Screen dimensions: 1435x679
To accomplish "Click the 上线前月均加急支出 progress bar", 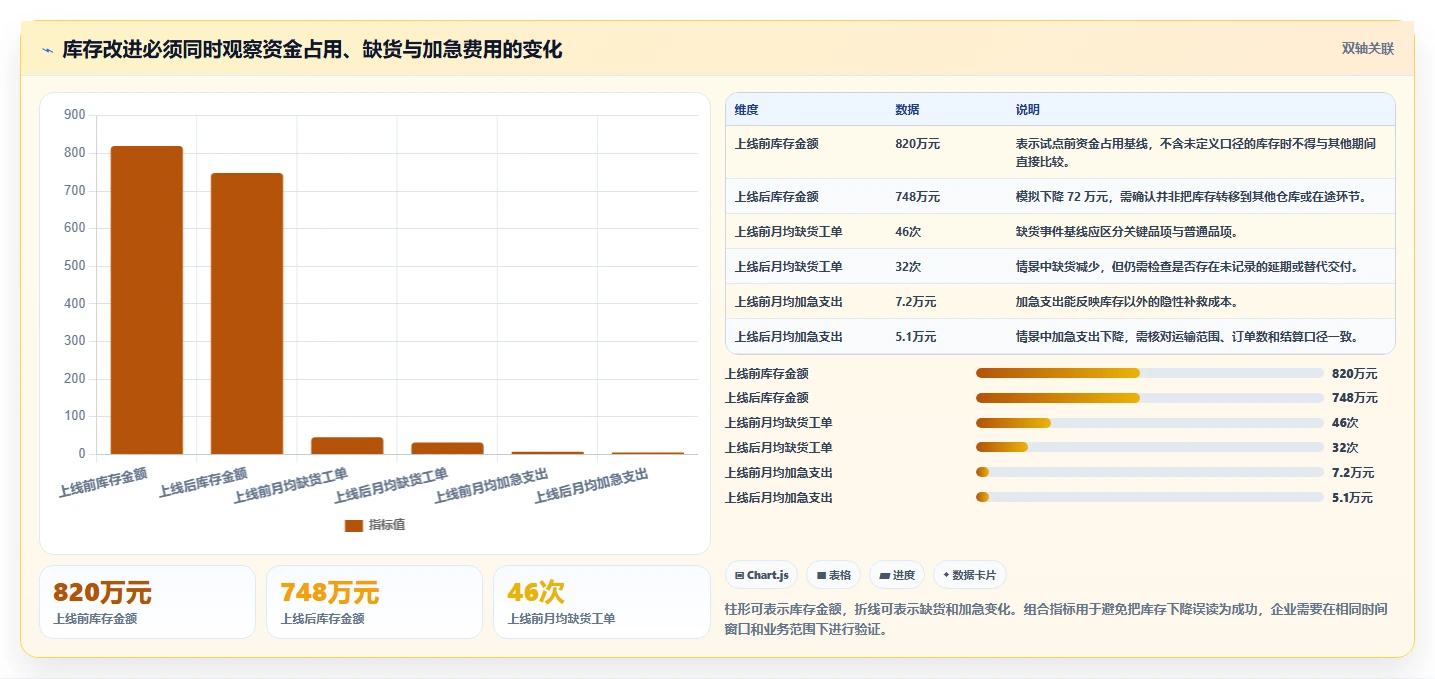I will tap(1150, 472).
